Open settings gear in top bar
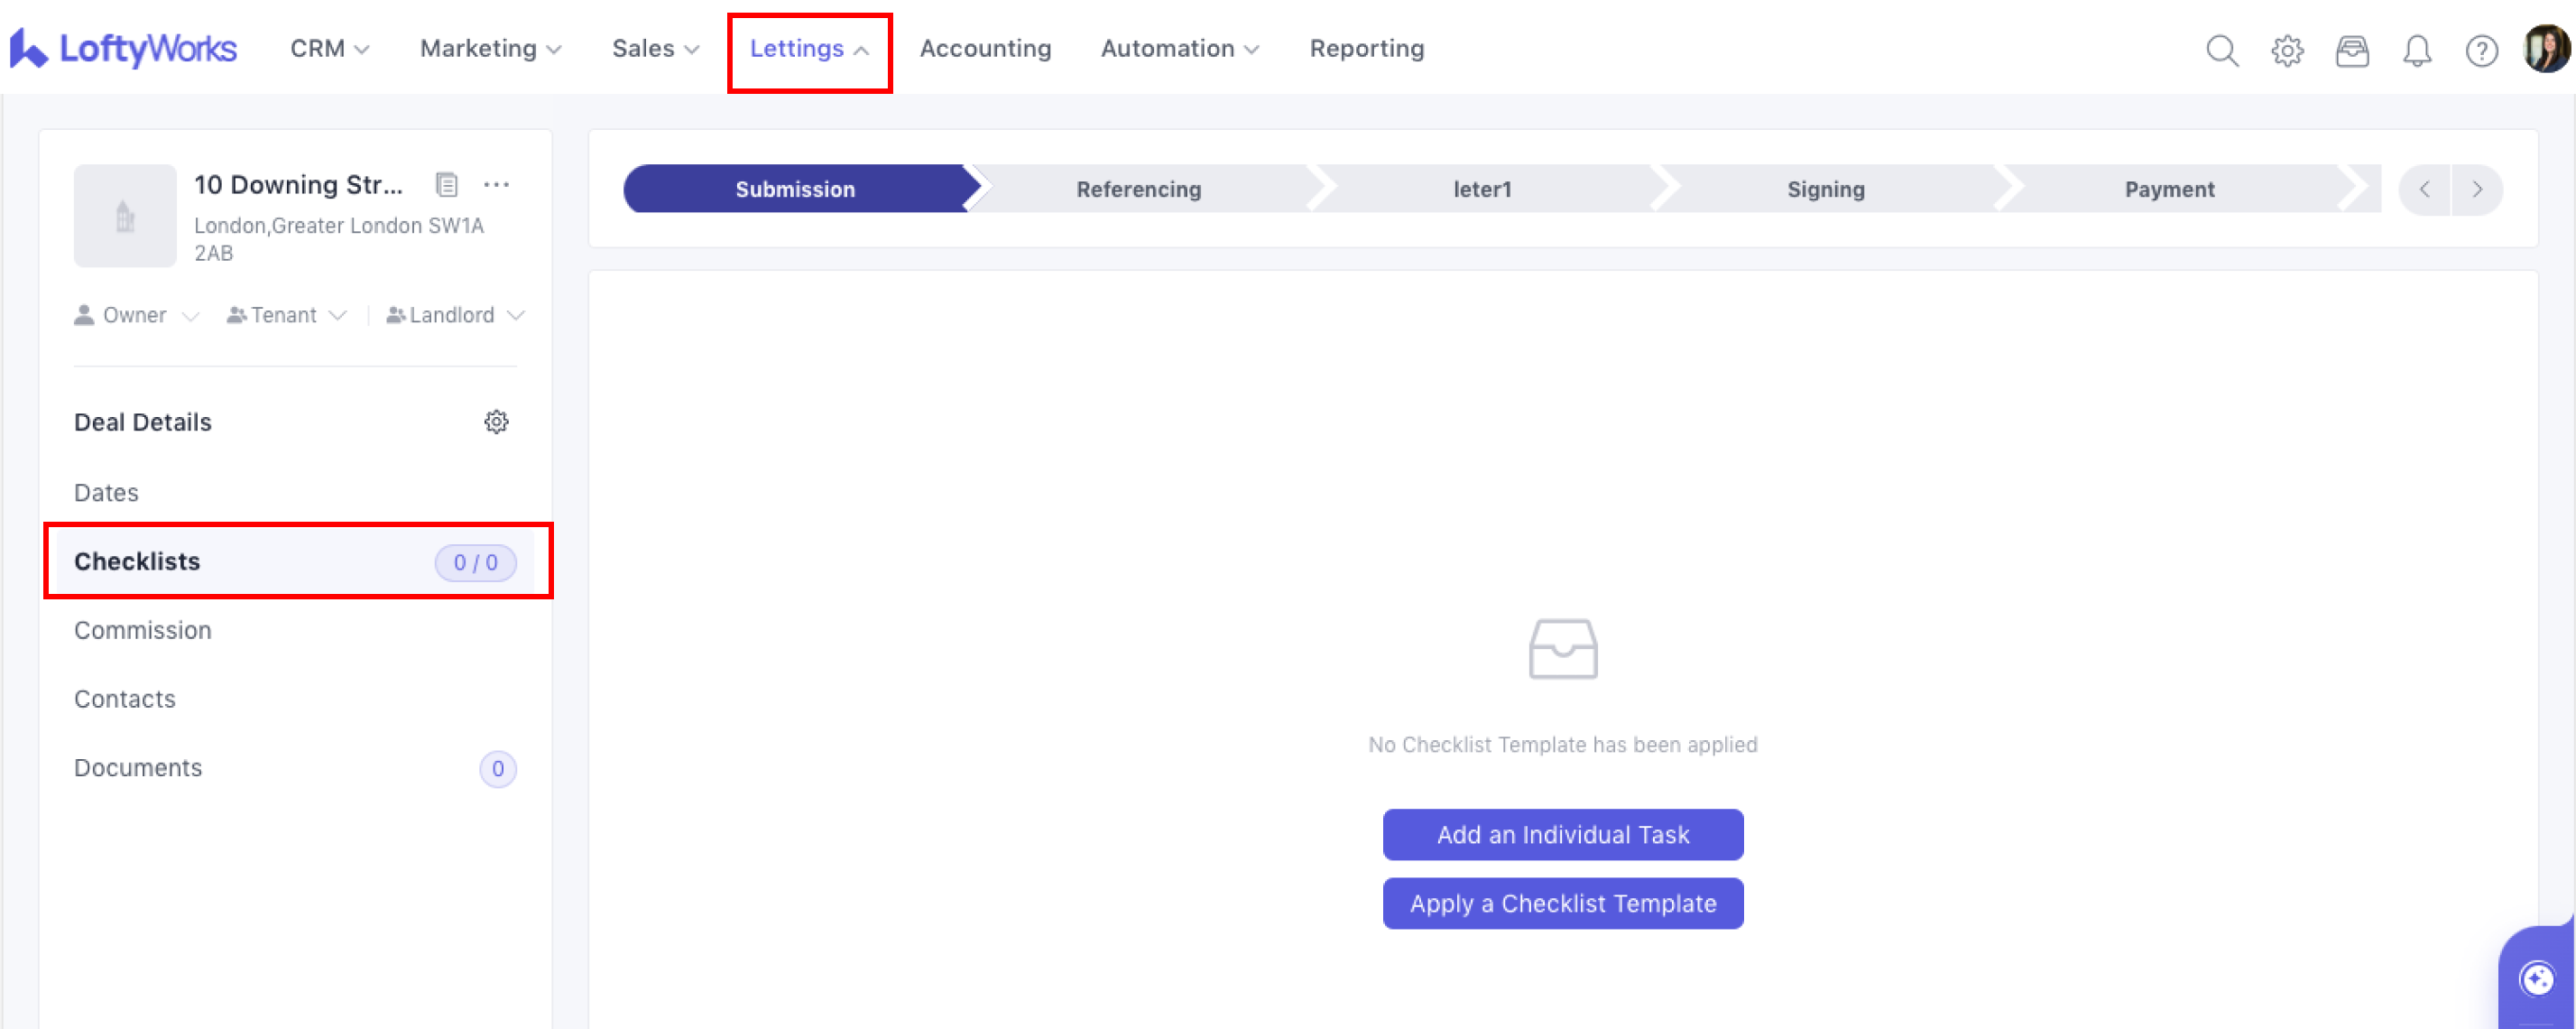Screen dimensions: 2576x1029 [x=2286, y=50]
